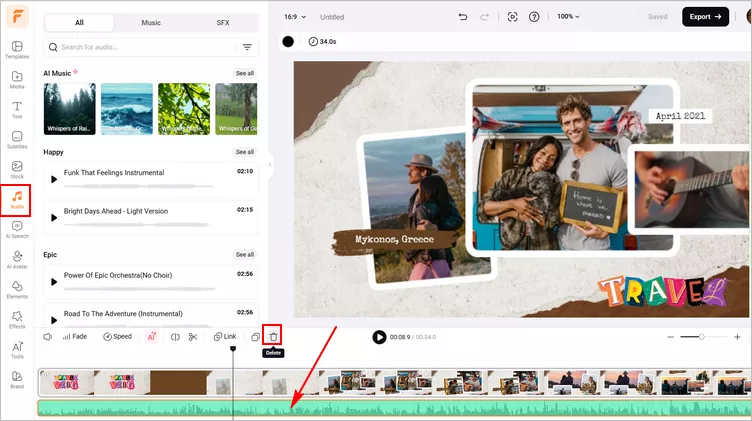Screen dimensions: 752x421
Task: Switch to the SFX tab
Action: (223, 23)
